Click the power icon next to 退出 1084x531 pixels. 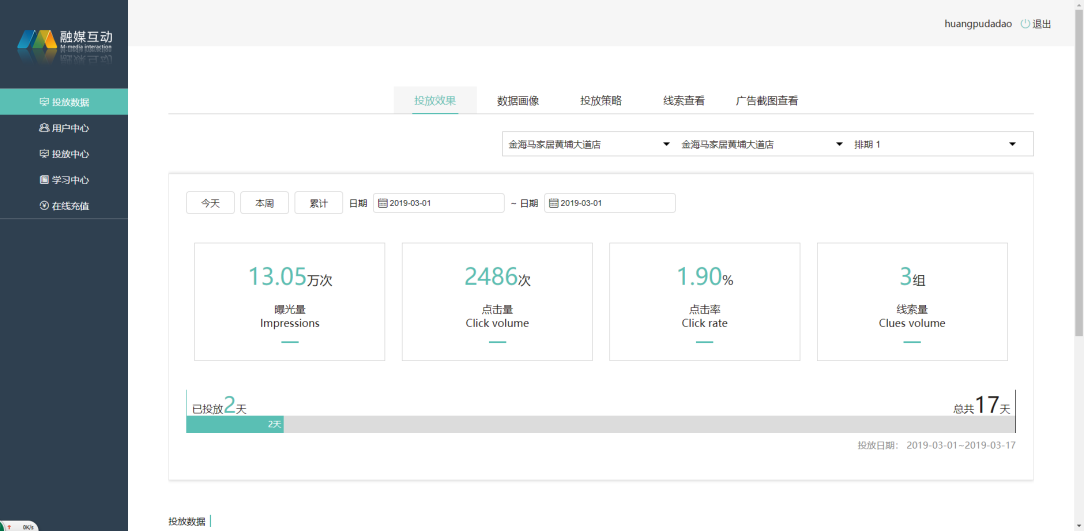1025,24
